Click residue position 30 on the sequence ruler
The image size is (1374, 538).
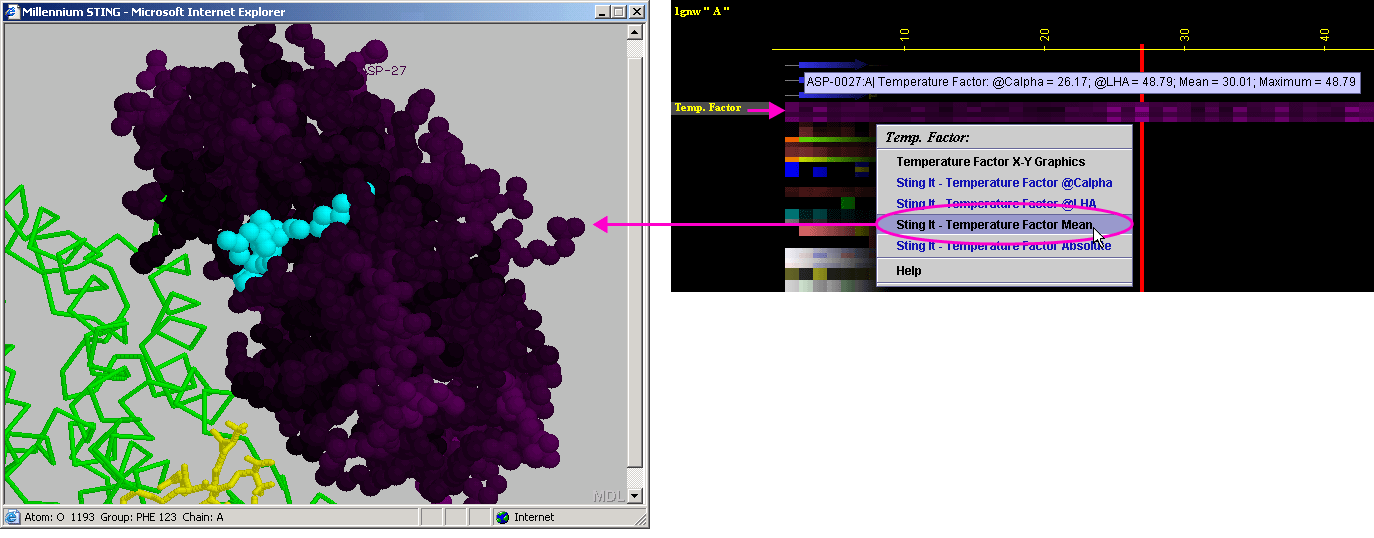click(1184, 35)
